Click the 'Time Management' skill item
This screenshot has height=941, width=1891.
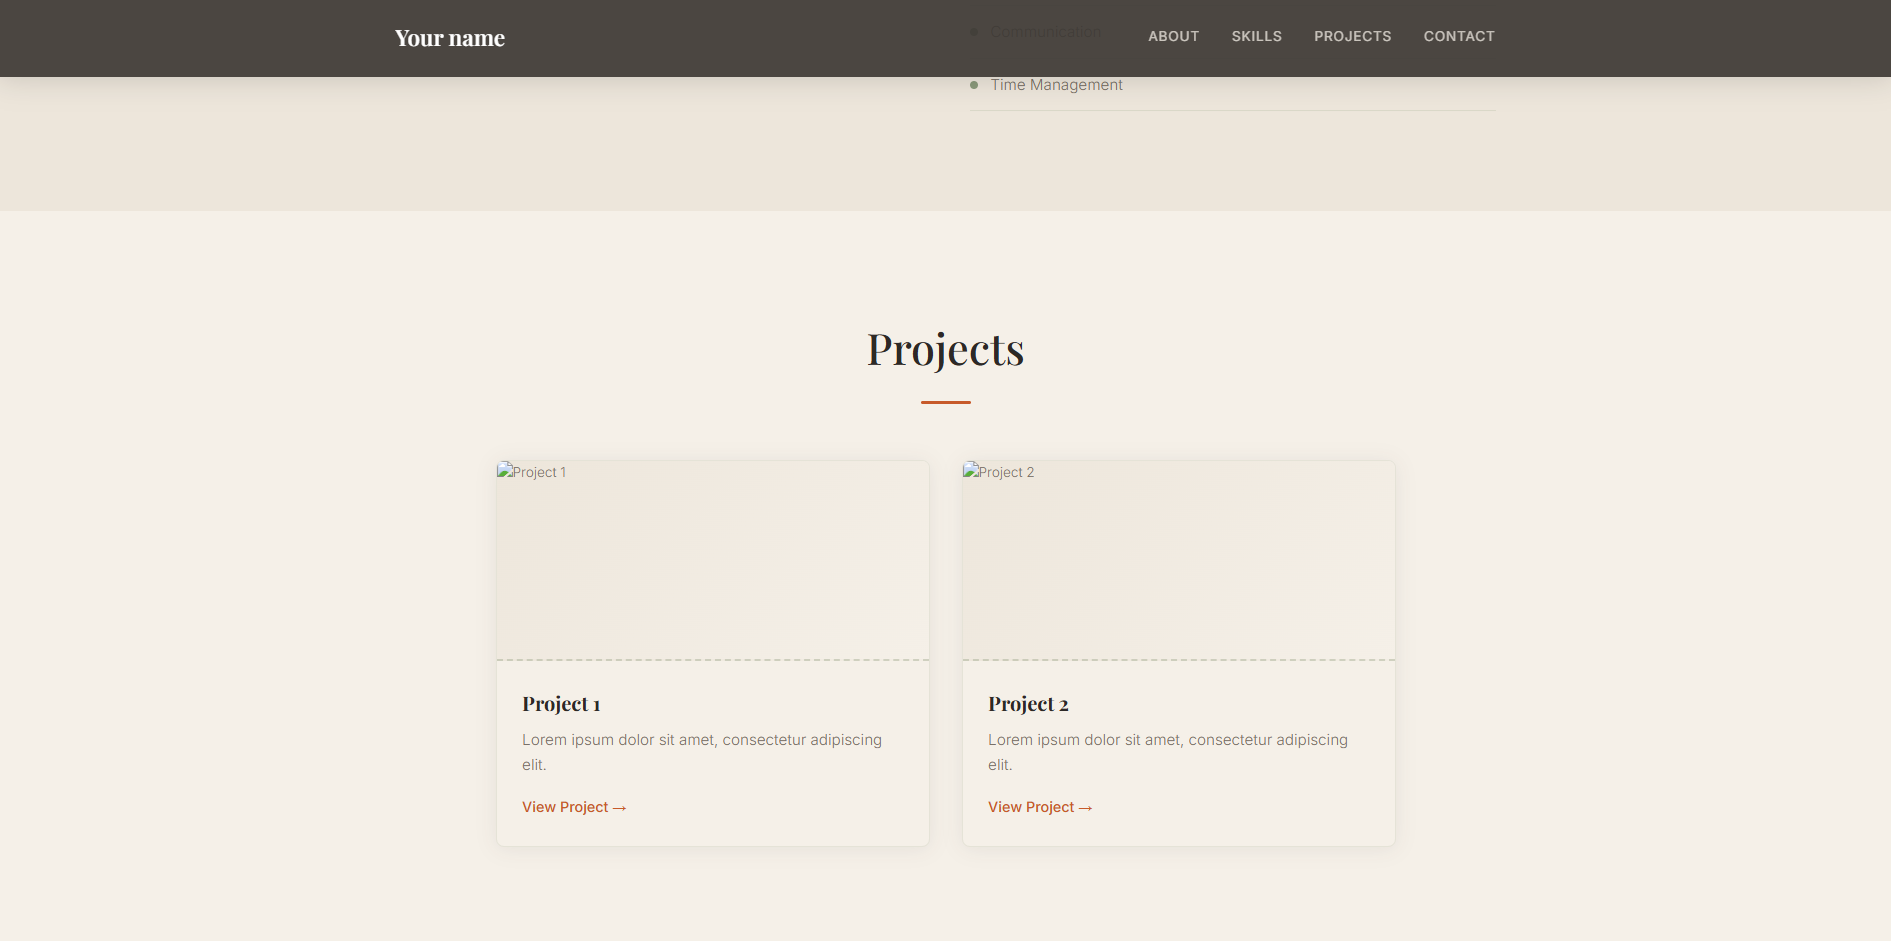(x=1232, y=85)
